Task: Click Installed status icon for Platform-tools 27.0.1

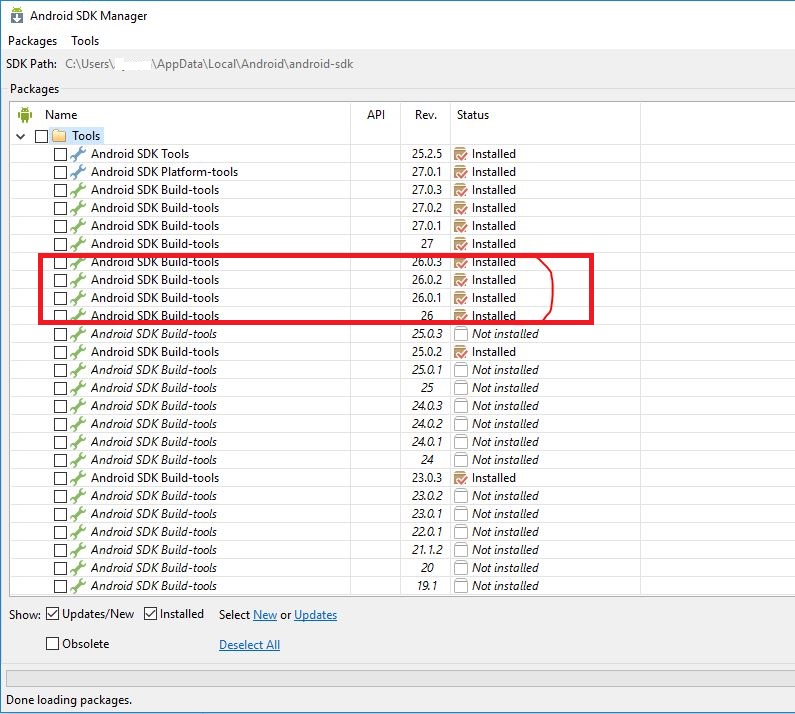Action: click(460, 172)
